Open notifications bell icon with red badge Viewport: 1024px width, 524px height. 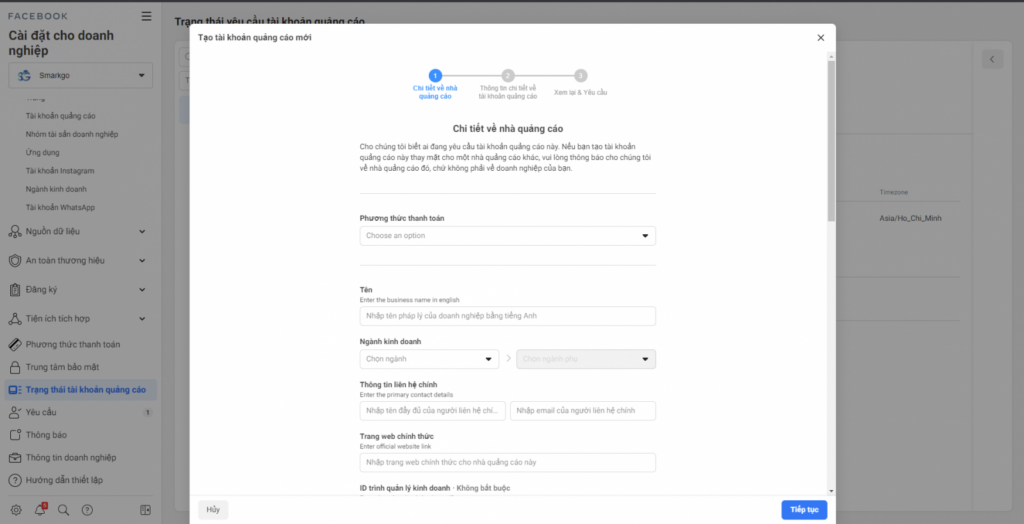tap(40, 510)
